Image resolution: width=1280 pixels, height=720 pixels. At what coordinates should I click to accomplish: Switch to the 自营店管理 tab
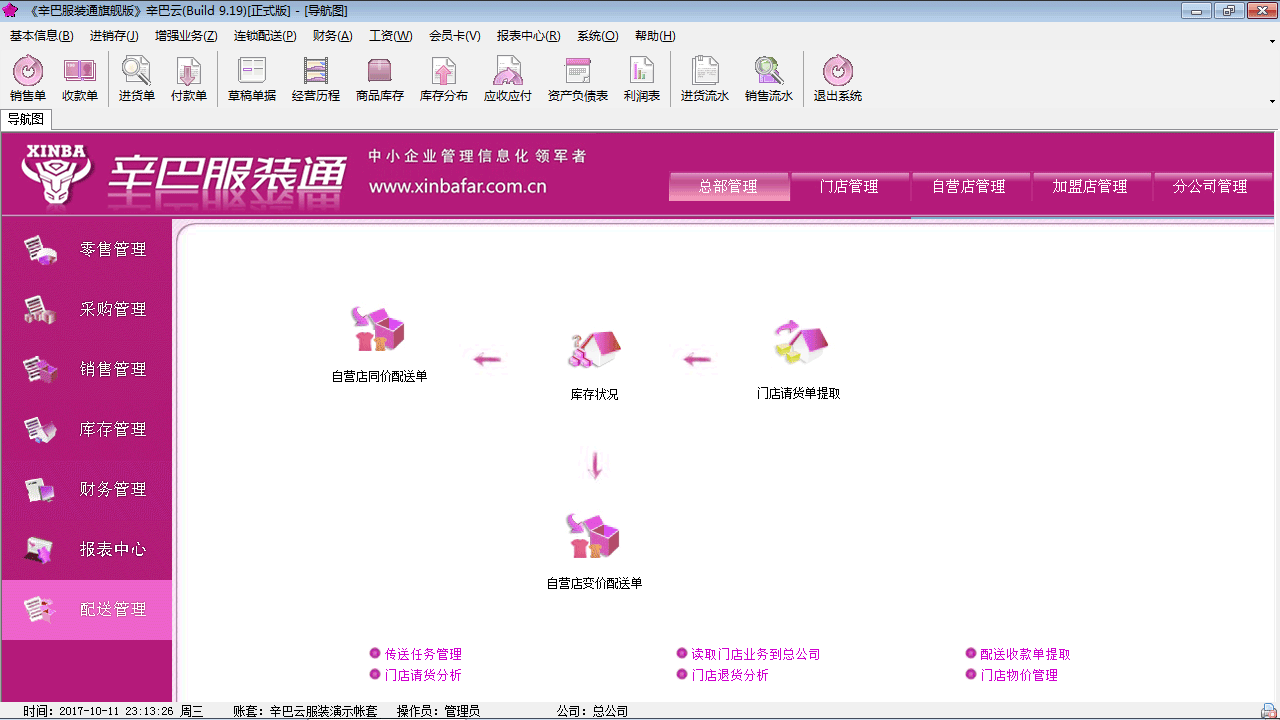(969, 187)
